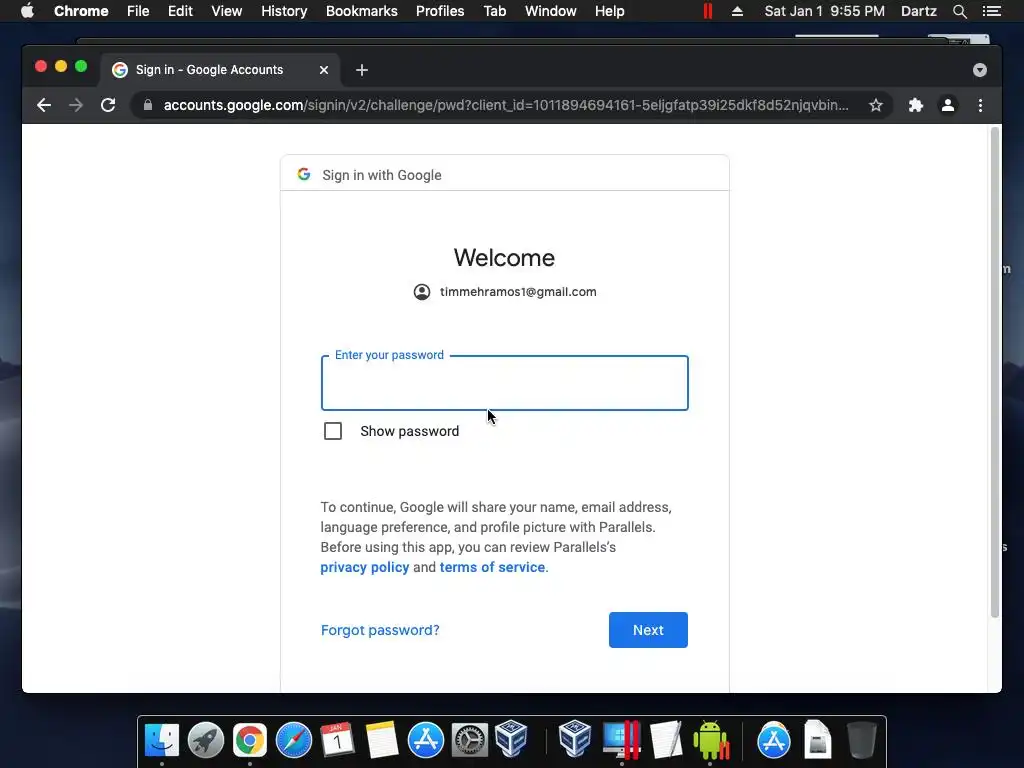This screenshot has height=768, width=1024.
Task: Open System Preferences gear in Dock
Action: (470, 741)
